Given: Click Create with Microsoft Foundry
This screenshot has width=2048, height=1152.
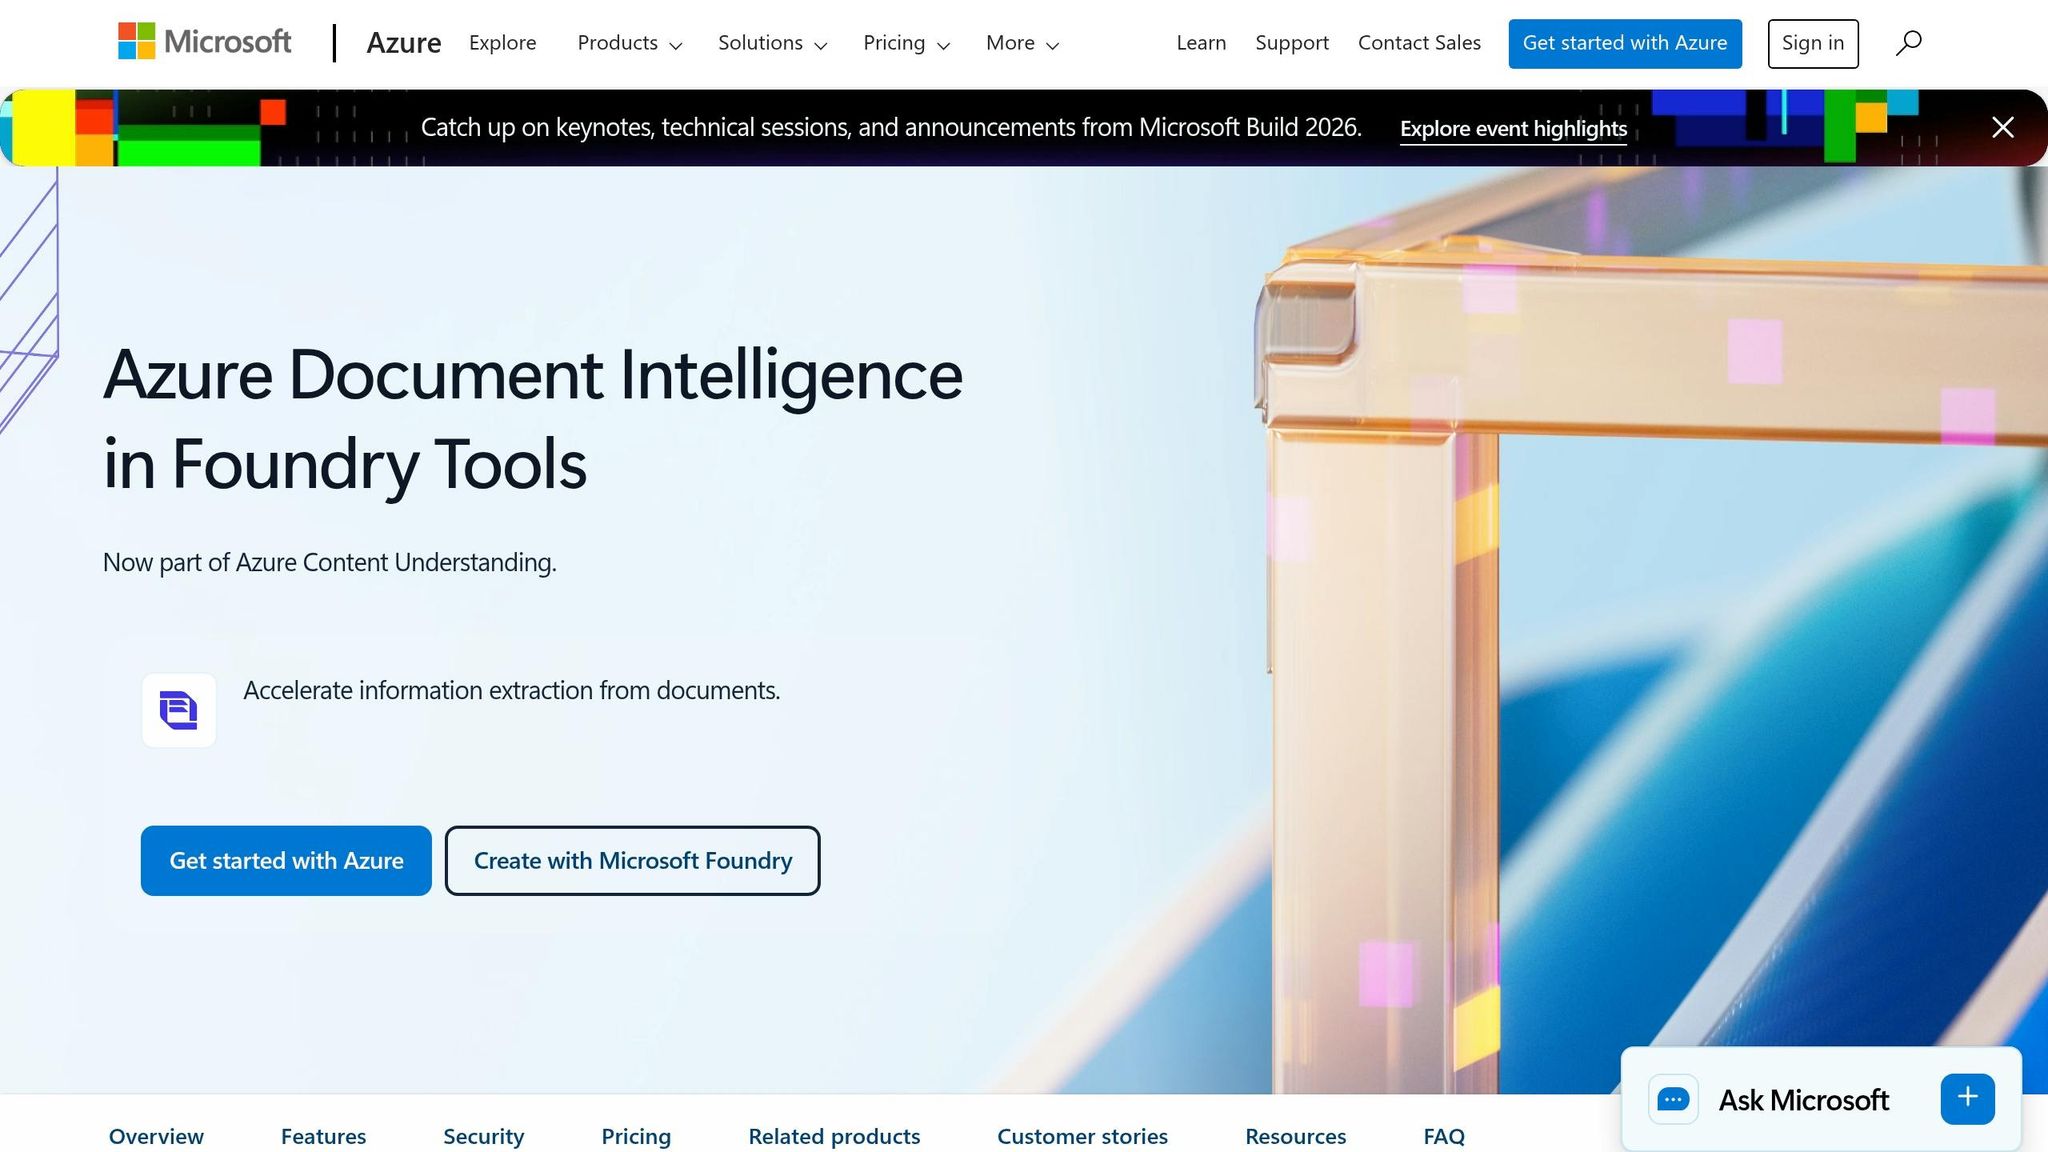Looking at the screenshot, I should coord(633,860).
